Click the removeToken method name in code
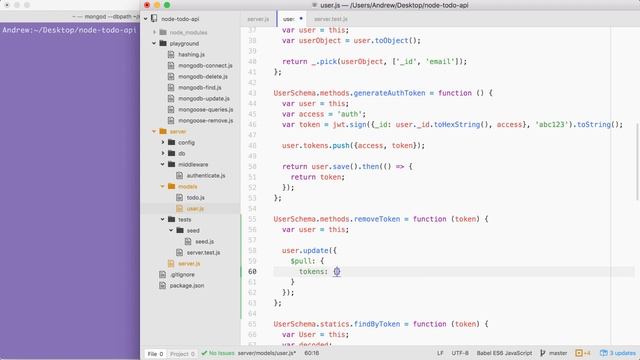640x360 pixels. (x=377, y=219)
